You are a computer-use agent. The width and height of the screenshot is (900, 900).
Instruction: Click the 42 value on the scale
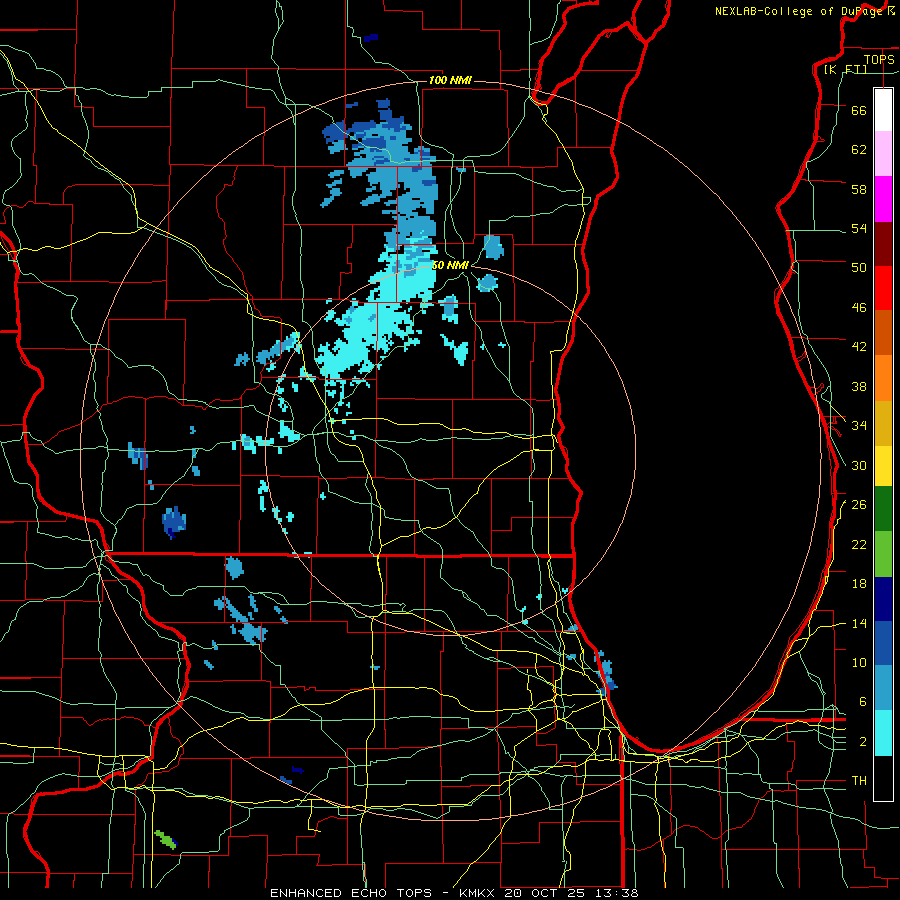click(859, 346)
